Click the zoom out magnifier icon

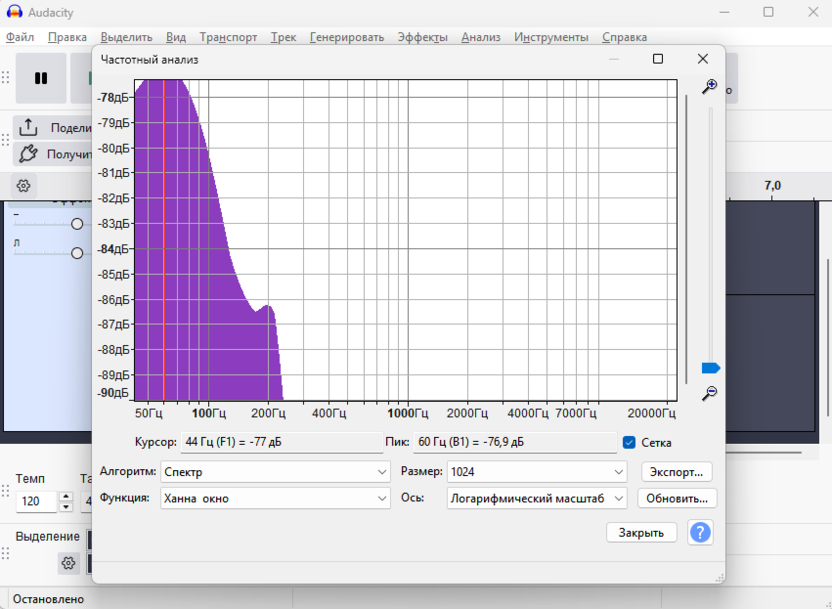(x=709, y=393)
